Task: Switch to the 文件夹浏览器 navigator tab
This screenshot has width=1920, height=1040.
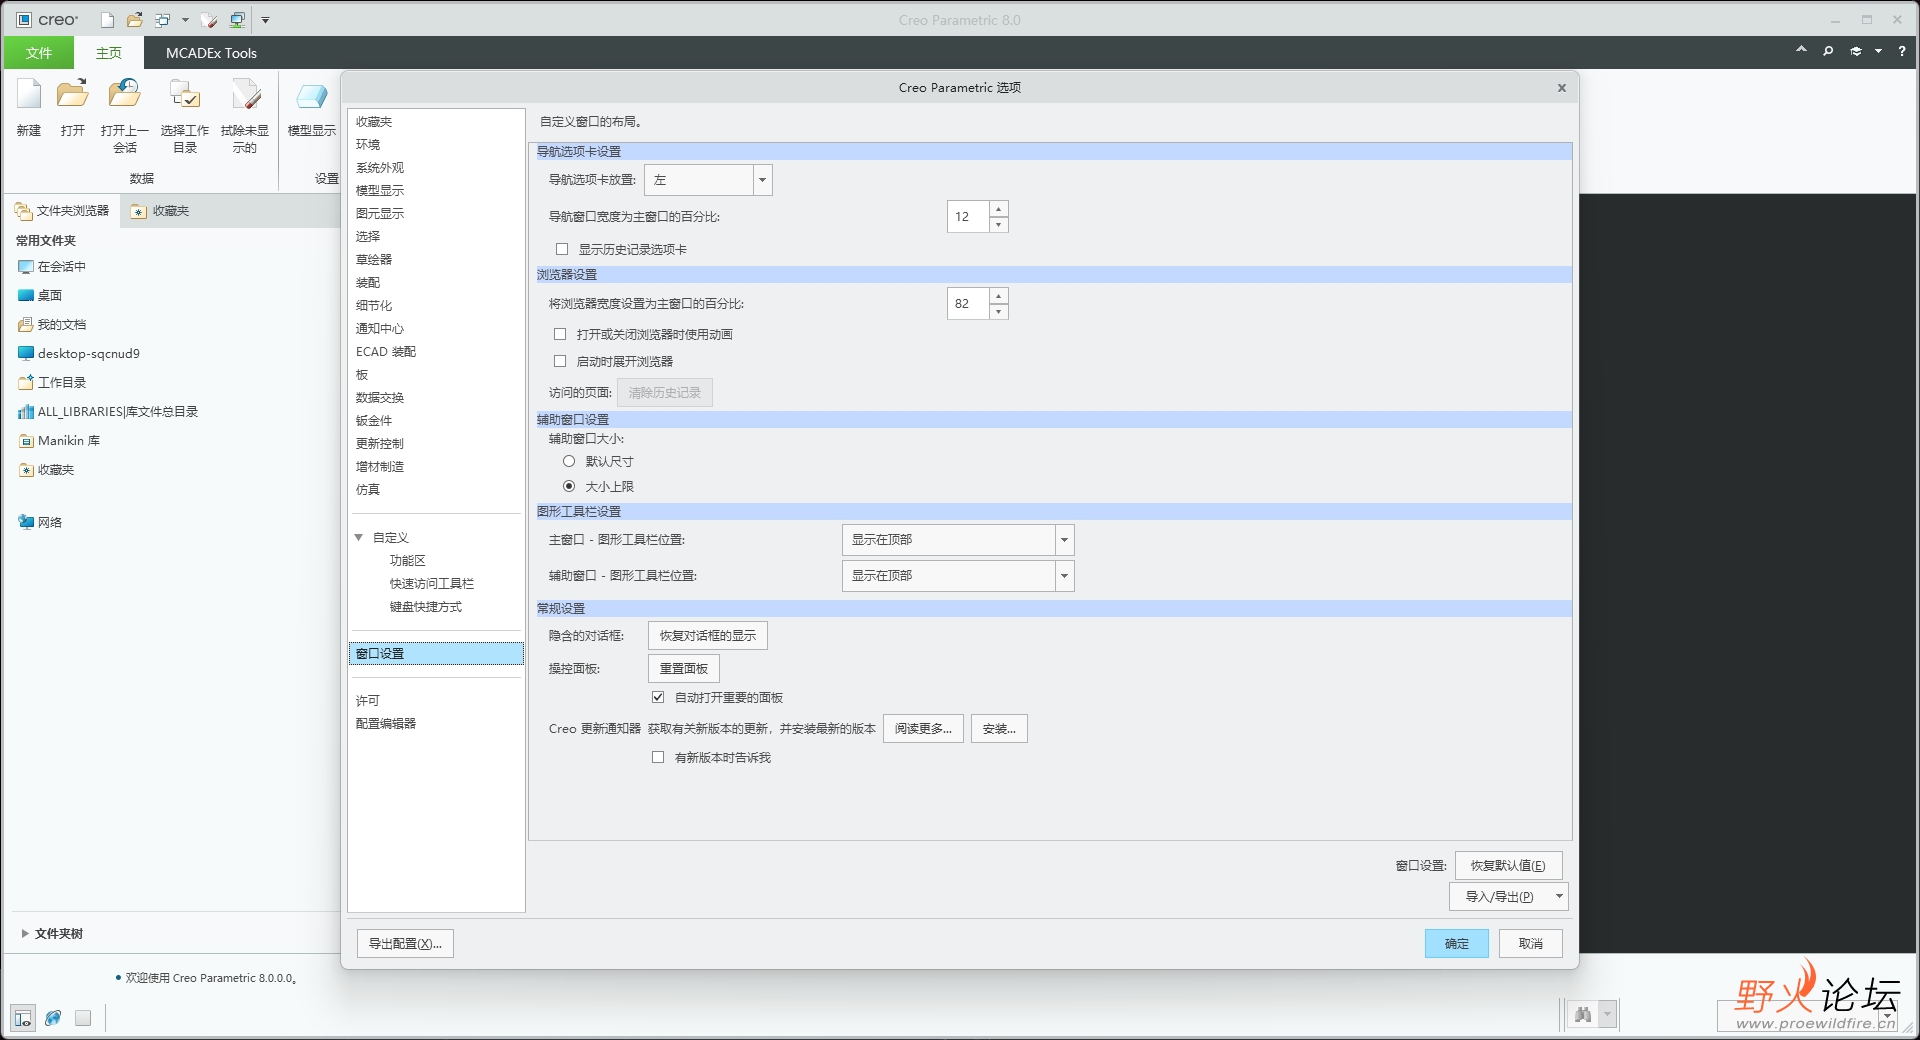Action: click(x=62, y=211)
